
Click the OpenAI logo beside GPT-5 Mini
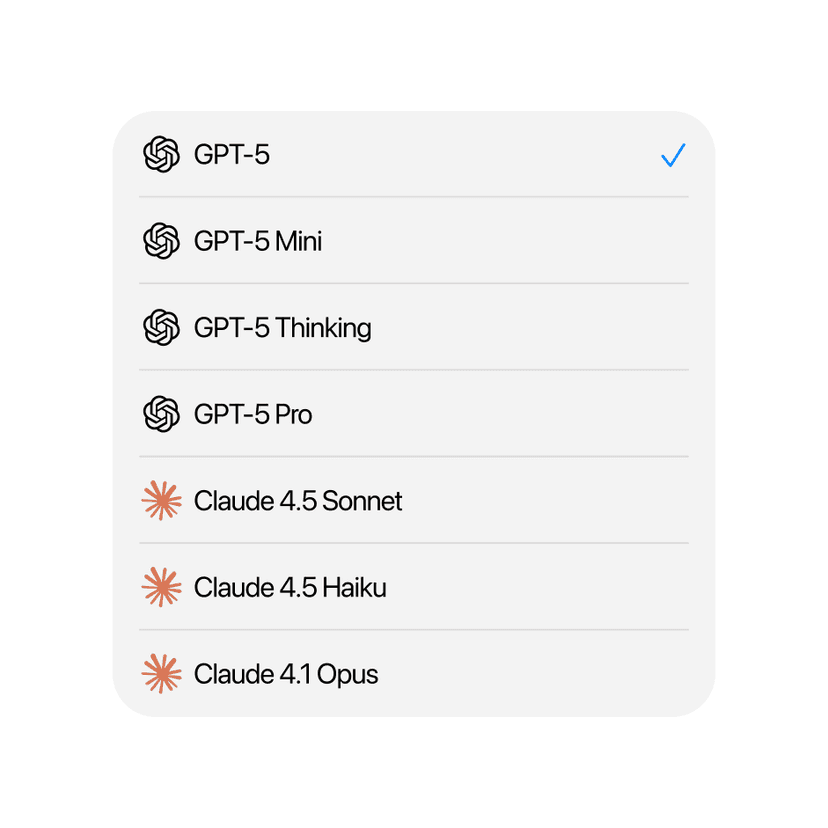161,241
